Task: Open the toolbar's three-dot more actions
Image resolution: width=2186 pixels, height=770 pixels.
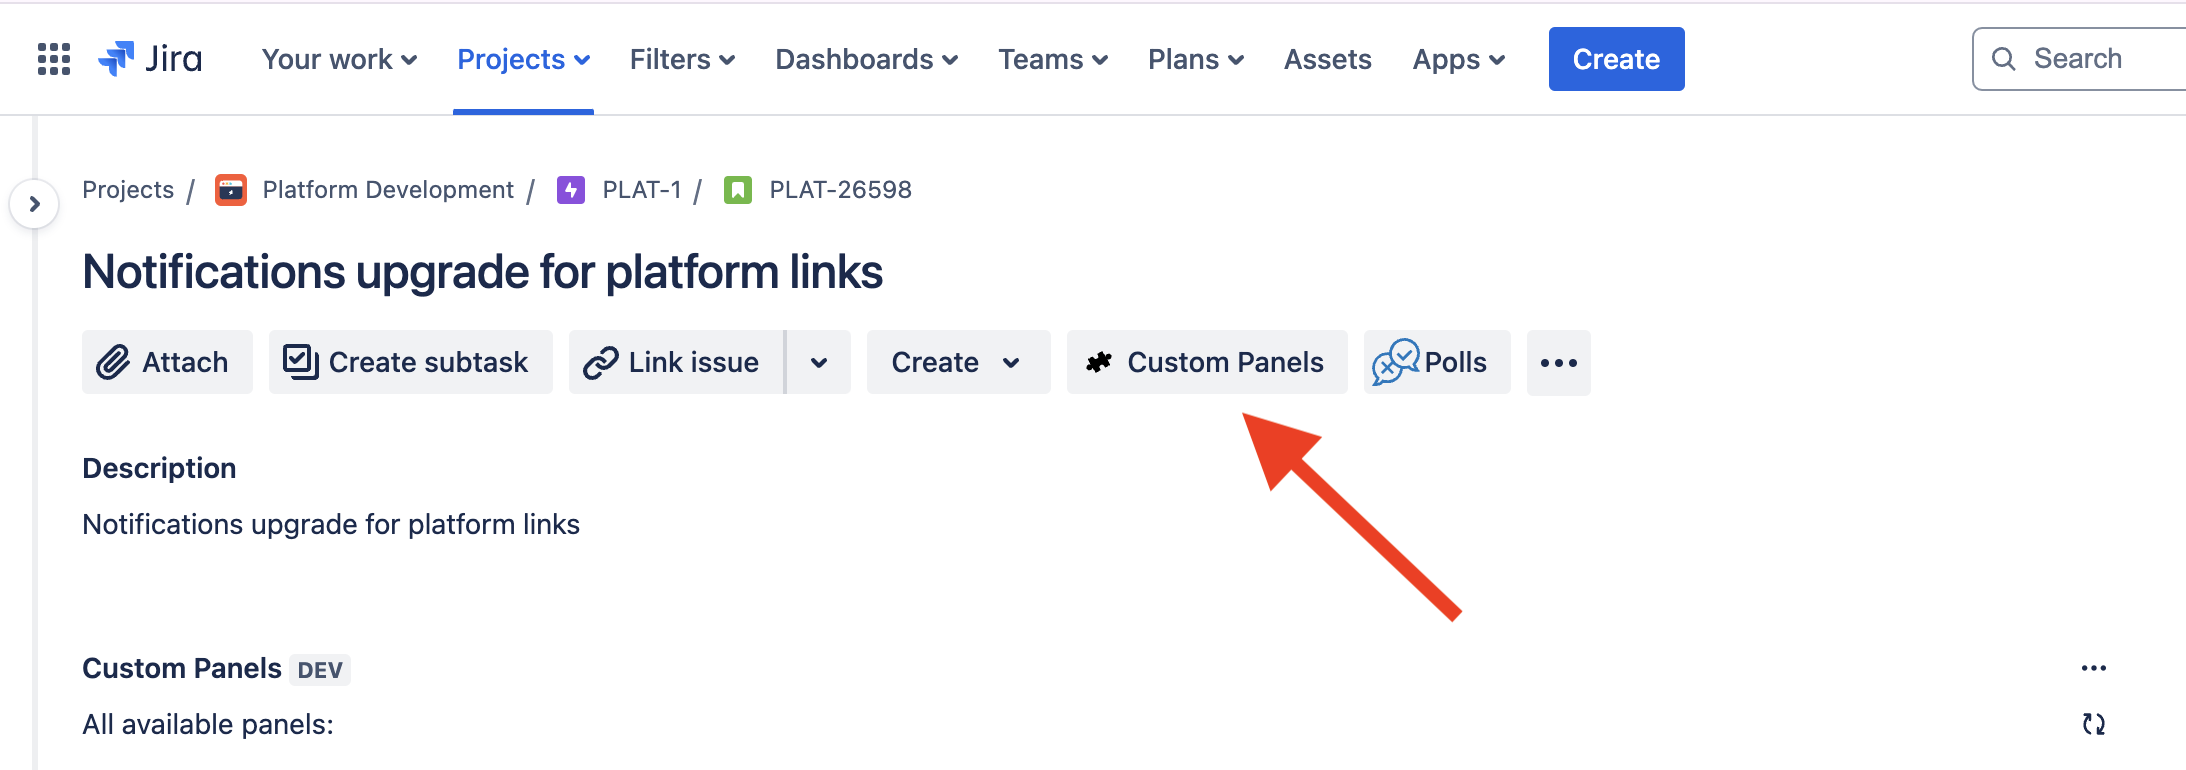Action: tap(1558, 363)
